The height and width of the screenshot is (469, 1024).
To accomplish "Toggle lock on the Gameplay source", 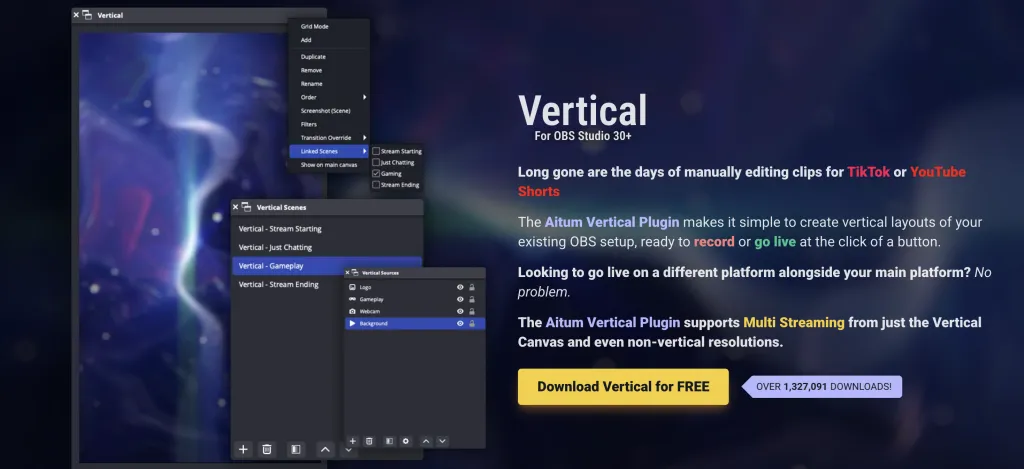I will [472, 299].
